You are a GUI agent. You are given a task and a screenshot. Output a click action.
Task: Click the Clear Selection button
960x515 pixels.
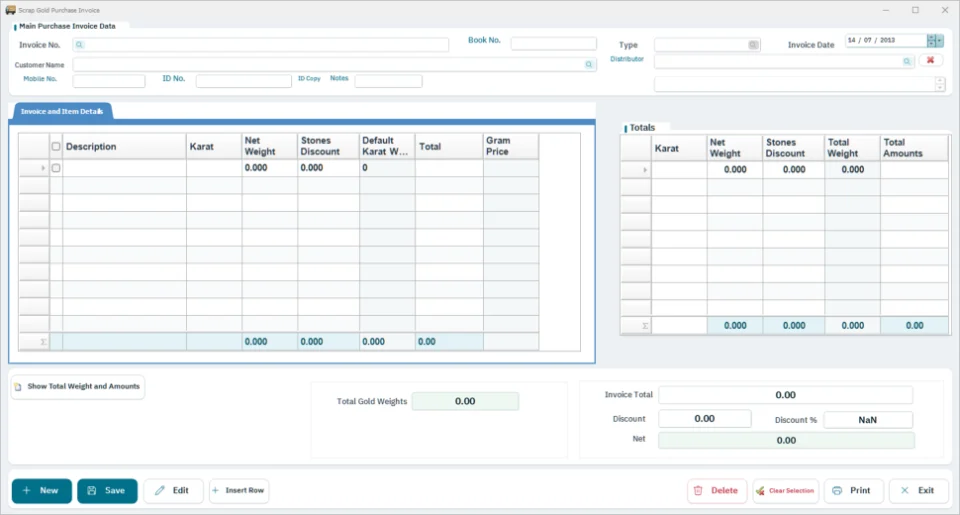[x=786, y=491]
